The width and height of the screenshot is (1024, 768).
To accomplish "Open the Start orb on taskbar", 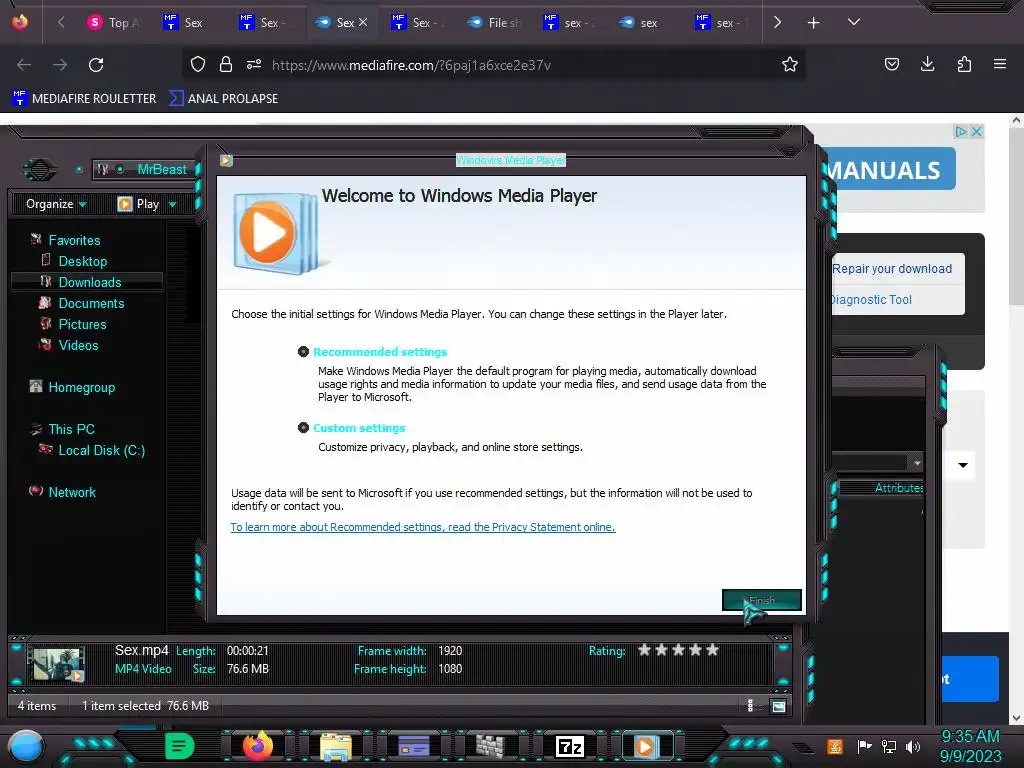I will [26, 747].
